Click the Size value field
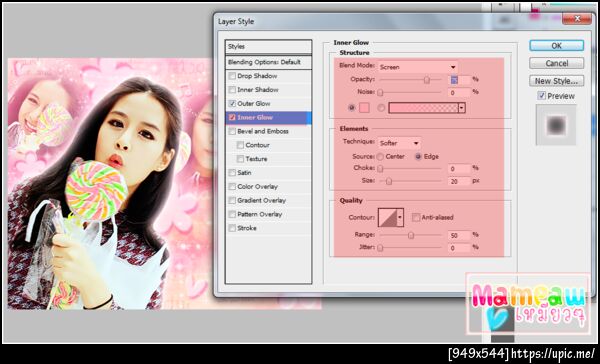This screenshot has width=600, height=364. pyautogui.click(x=460, y=181)
